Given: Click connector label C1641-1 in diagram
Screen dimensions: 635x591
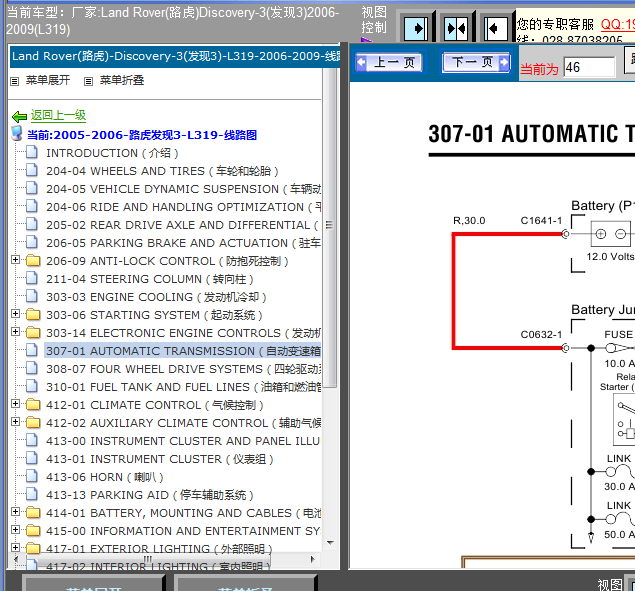Looking at the screenshot, I should [541, 221].
